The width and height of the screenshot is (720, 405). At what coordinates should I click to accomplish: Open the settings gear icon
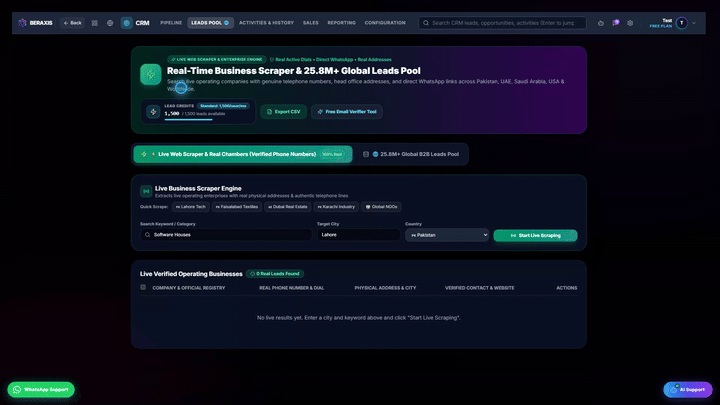pos(630,23)
